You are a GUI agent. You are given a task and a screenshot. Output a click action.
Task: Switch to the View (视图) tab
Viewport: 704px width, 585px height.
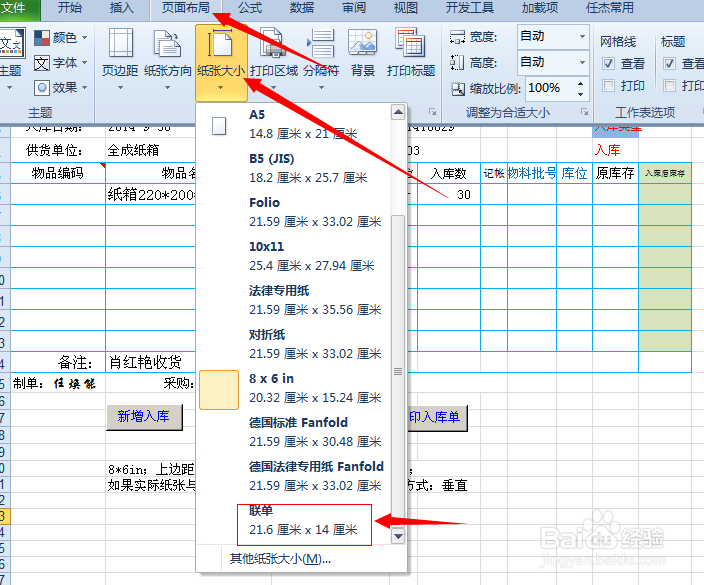(405, 8)
